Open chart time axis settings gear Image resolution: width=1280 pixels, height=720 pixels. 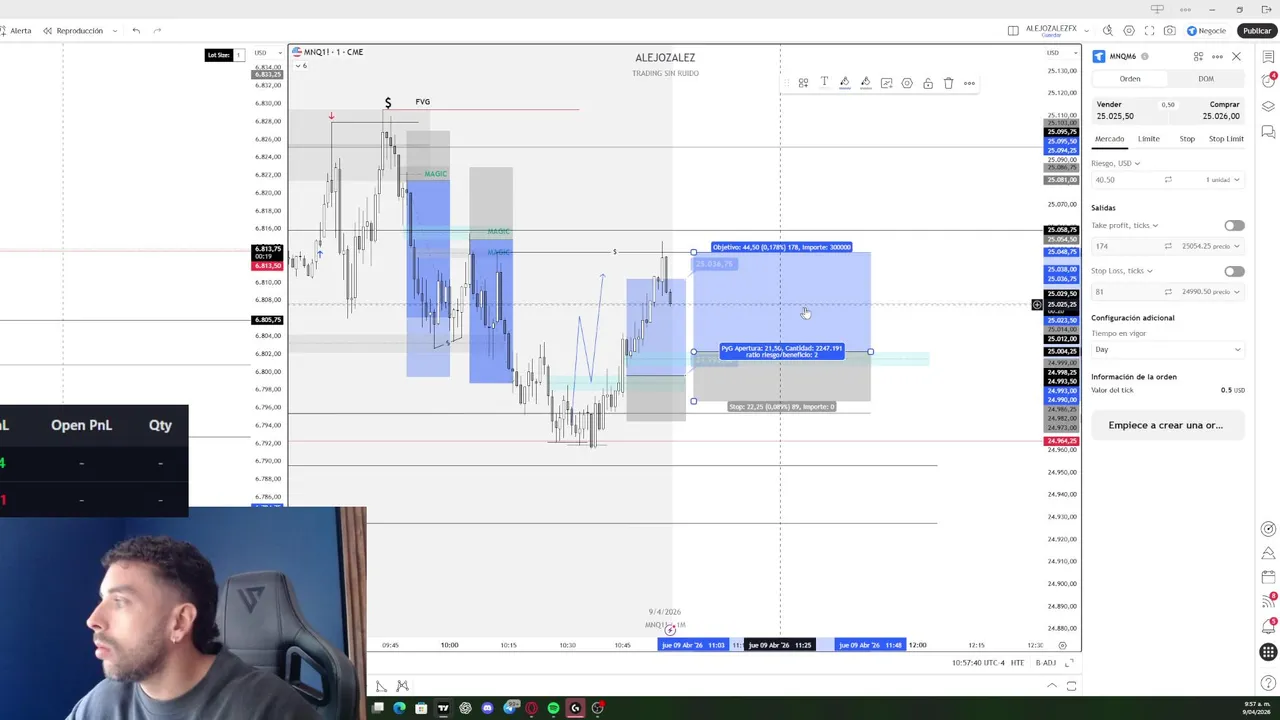[x=1062, y=645]
